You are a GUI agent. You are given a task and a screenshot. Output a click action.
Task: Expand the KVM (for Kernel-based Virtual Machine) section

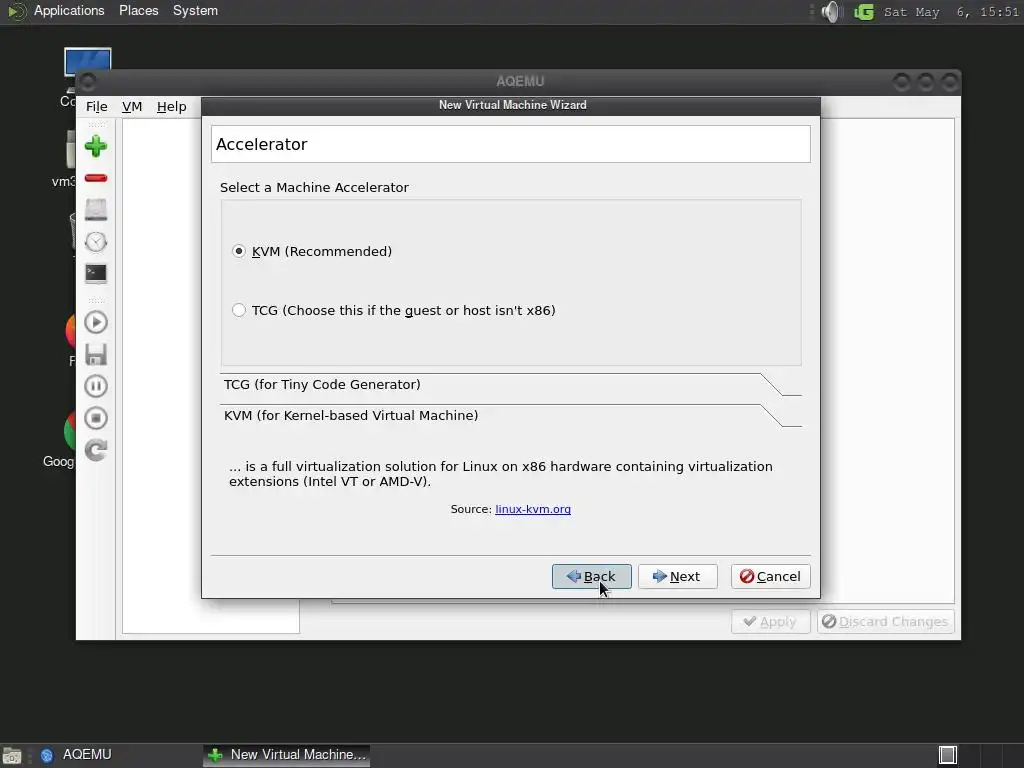511,415
